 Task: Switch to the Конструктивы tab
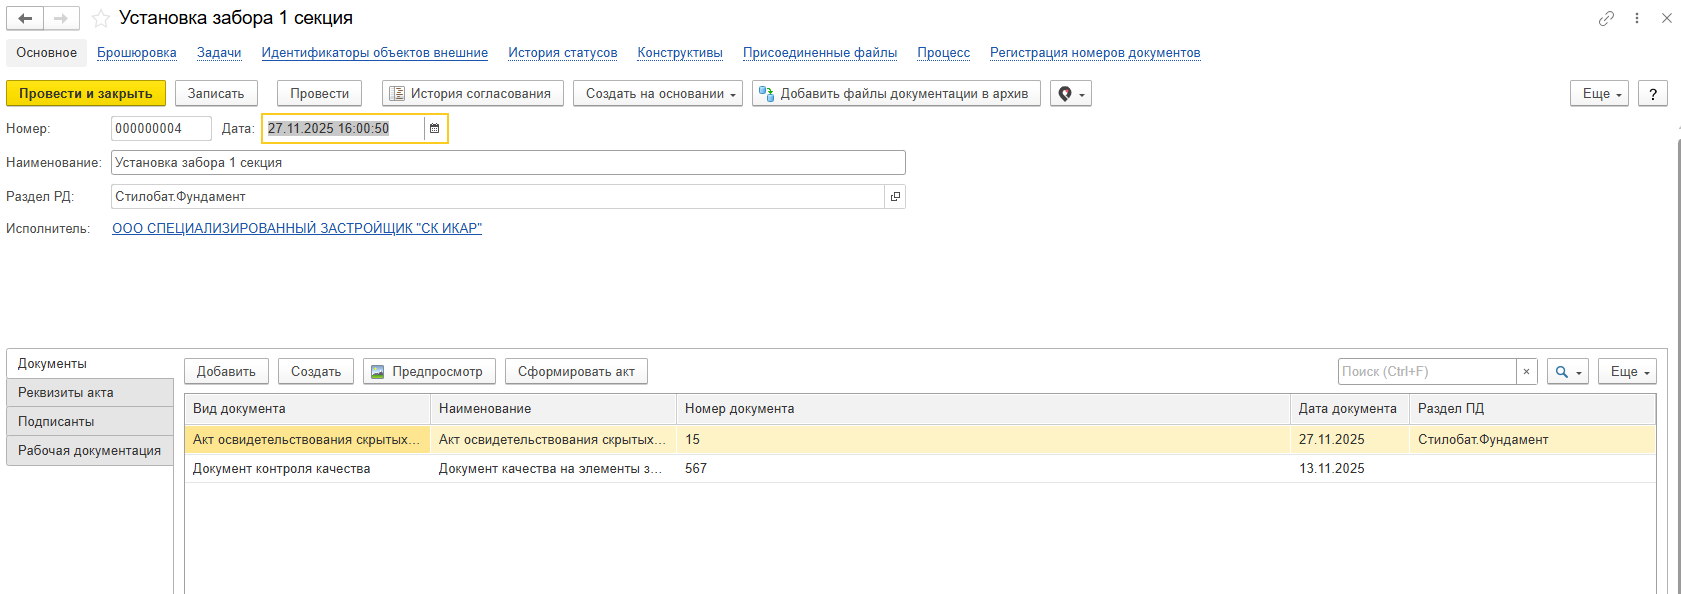(x=679, y=53)
